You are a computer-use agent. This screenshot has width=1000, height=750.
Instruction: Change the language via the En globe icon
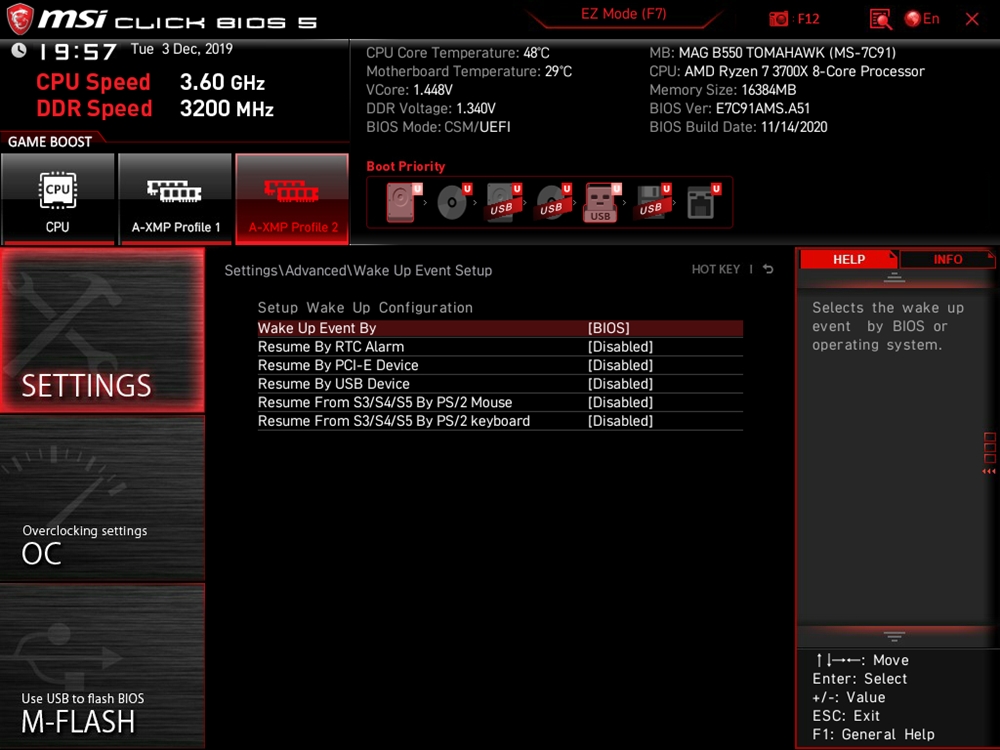pyautogui.click(x=922, y=19)
